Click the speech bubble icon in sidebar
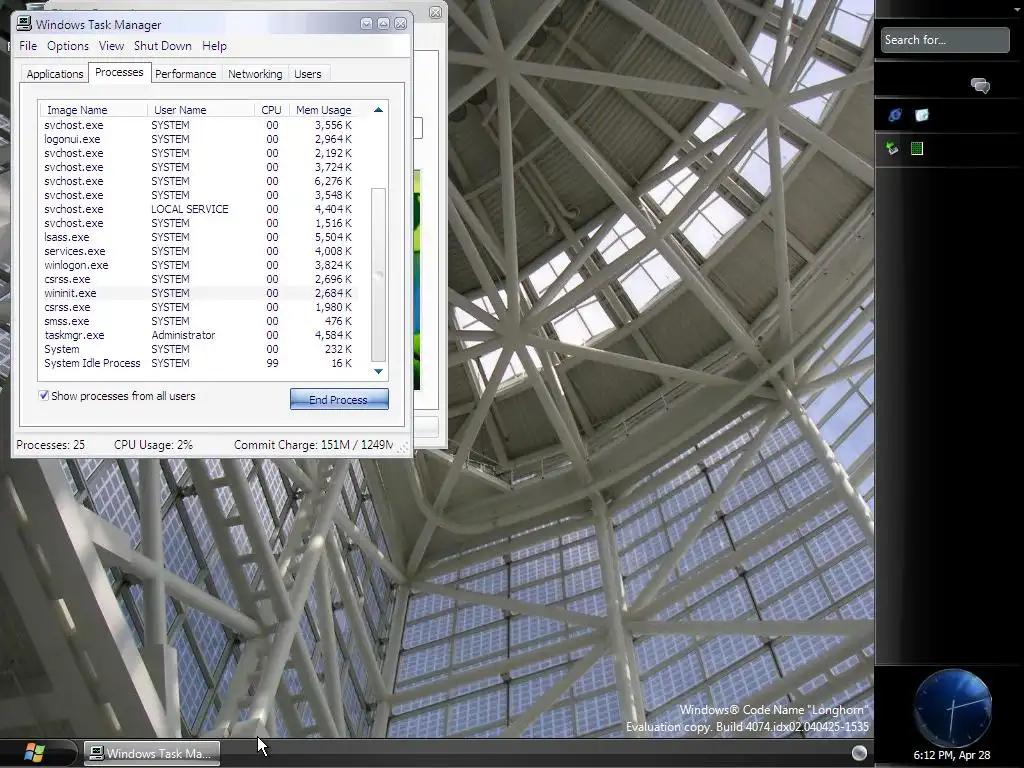This screenshot has height=768, width=1024. [980, 86]
